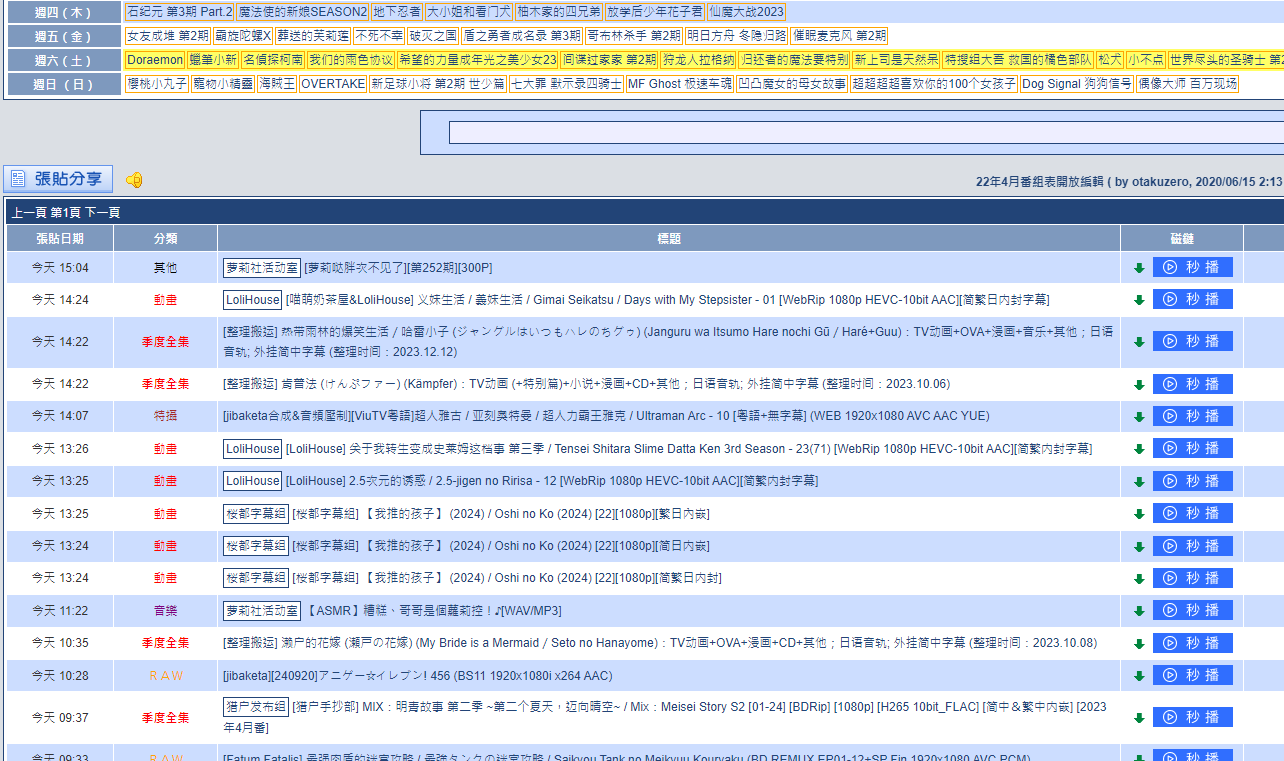Open 明日方舟 冬隐归路 schedule link
The width and height of the screenshot is (1284, 761).
coord(736,36)
